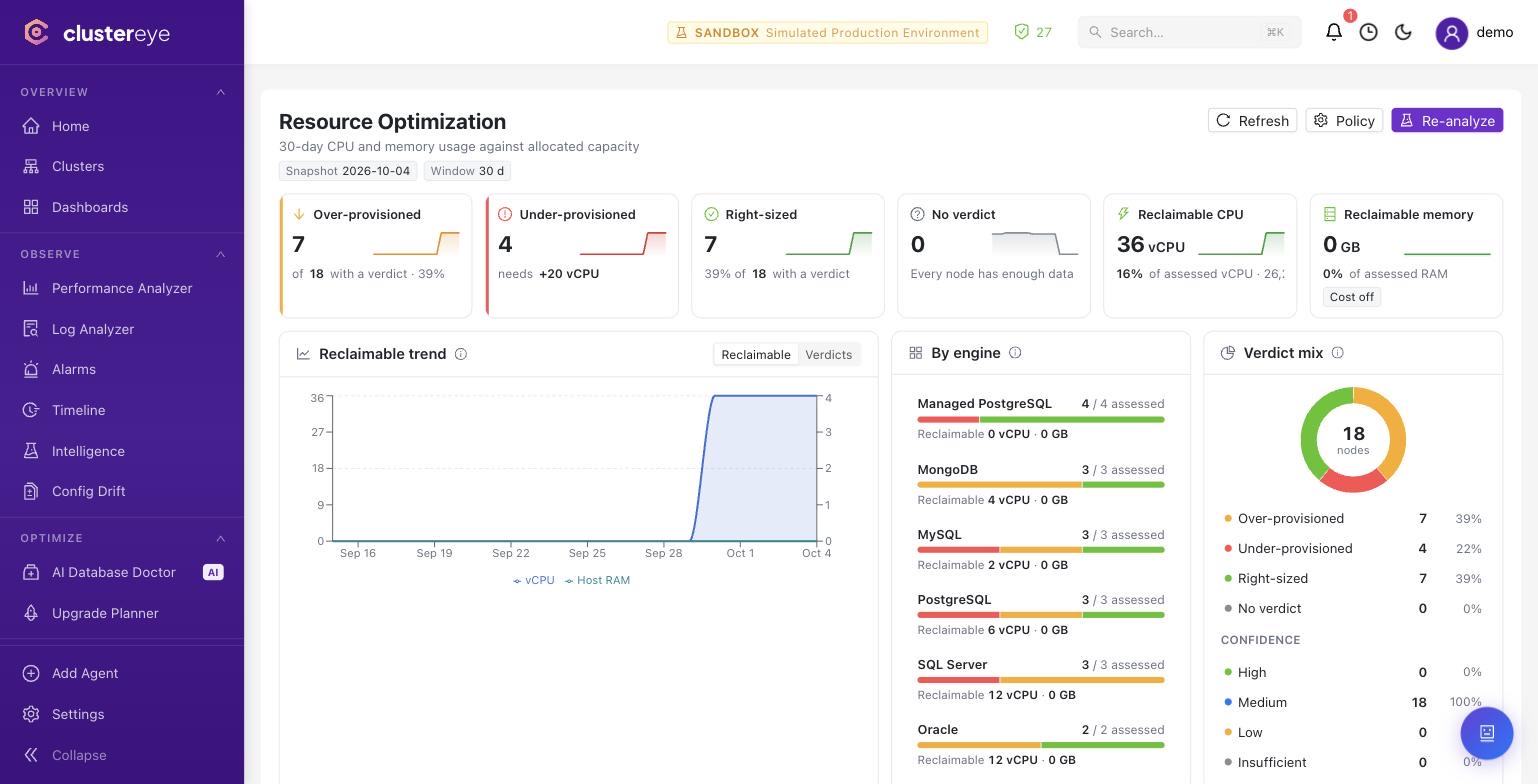Click the Refresh button
The width and height of the screenshot is (1538, 784).
[x=1252, y=120]
